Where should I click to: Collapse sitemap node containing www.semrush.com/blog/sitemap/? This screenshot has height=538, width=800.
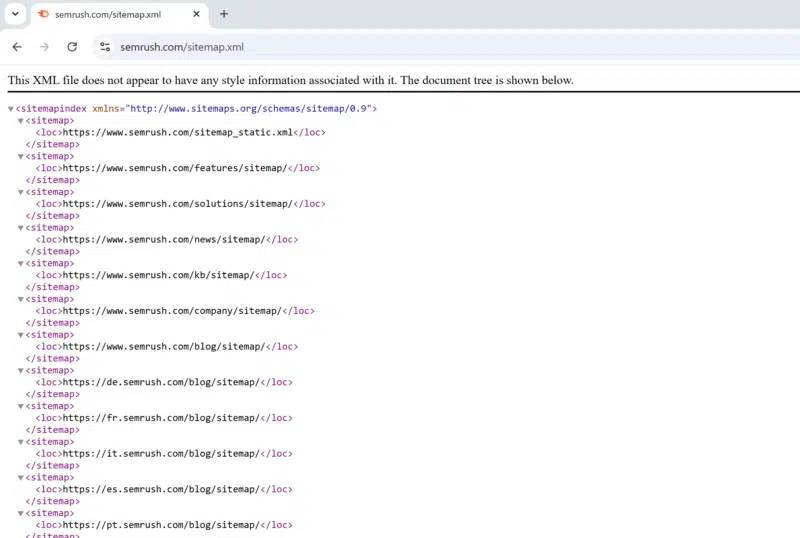(x=20, y=335)
